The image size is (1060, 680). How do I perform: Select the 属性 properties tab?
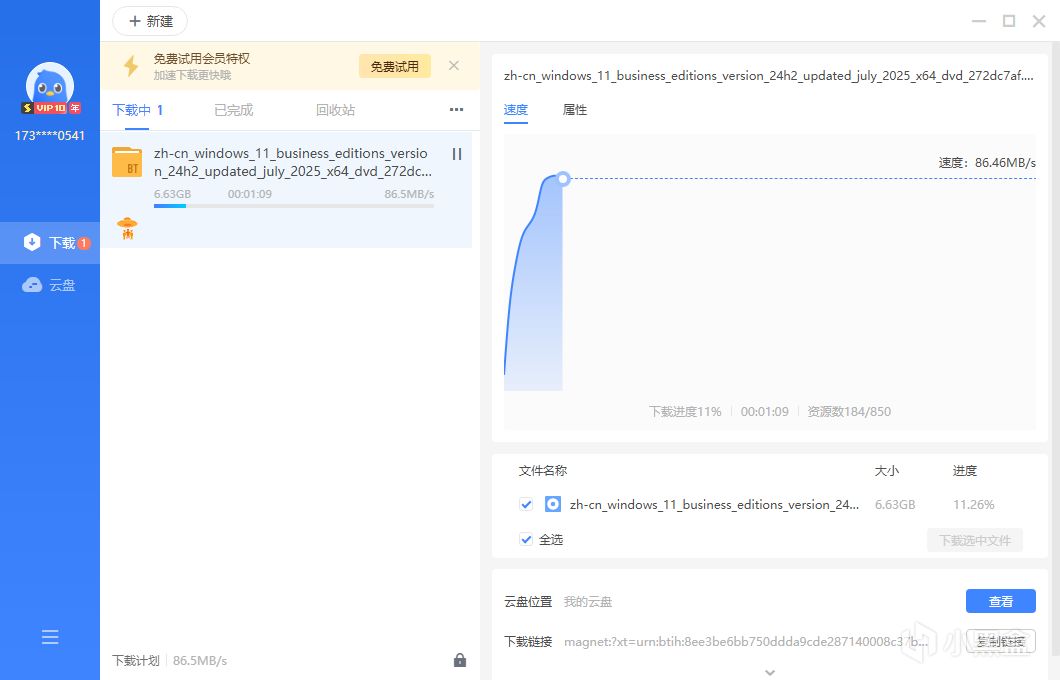575,110
